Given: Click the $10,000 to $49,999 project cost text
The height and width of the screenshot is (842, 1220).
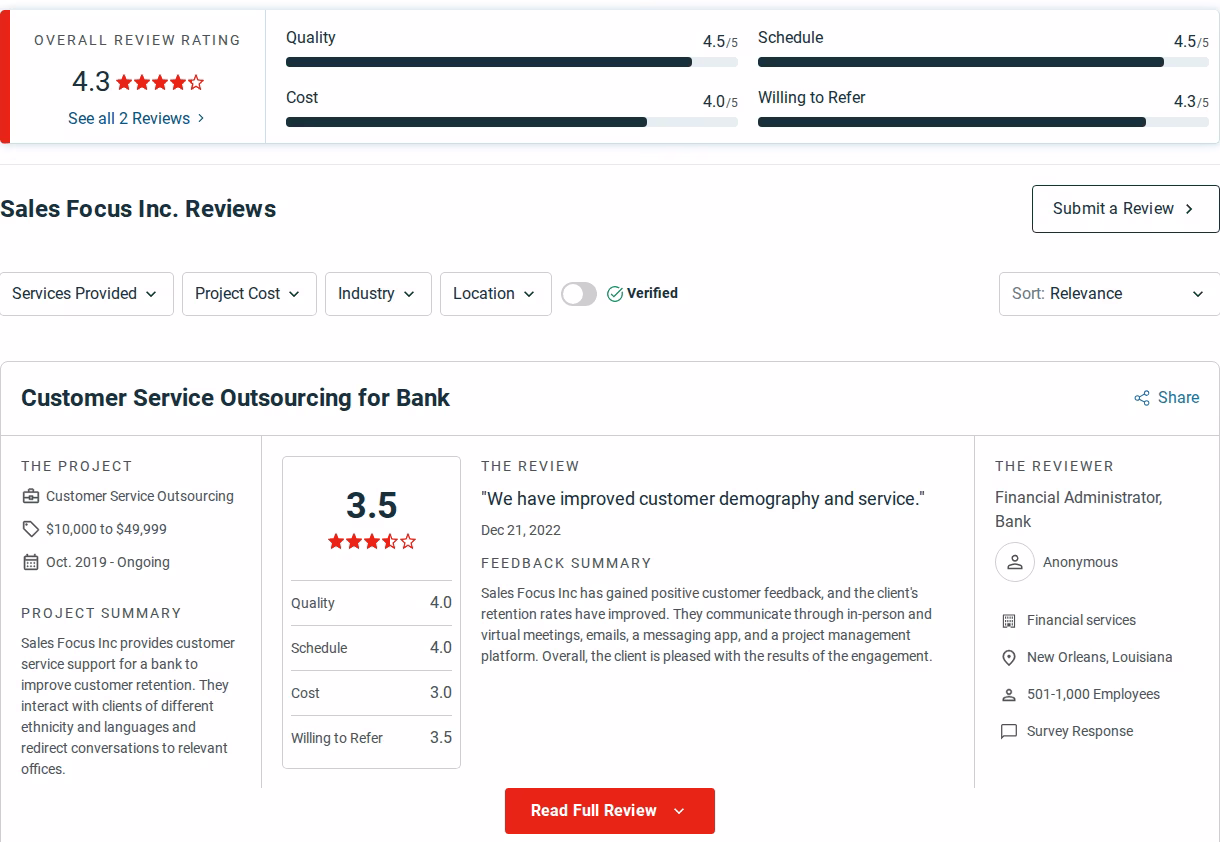Looking at the screenshot, I should coord(107,529).
